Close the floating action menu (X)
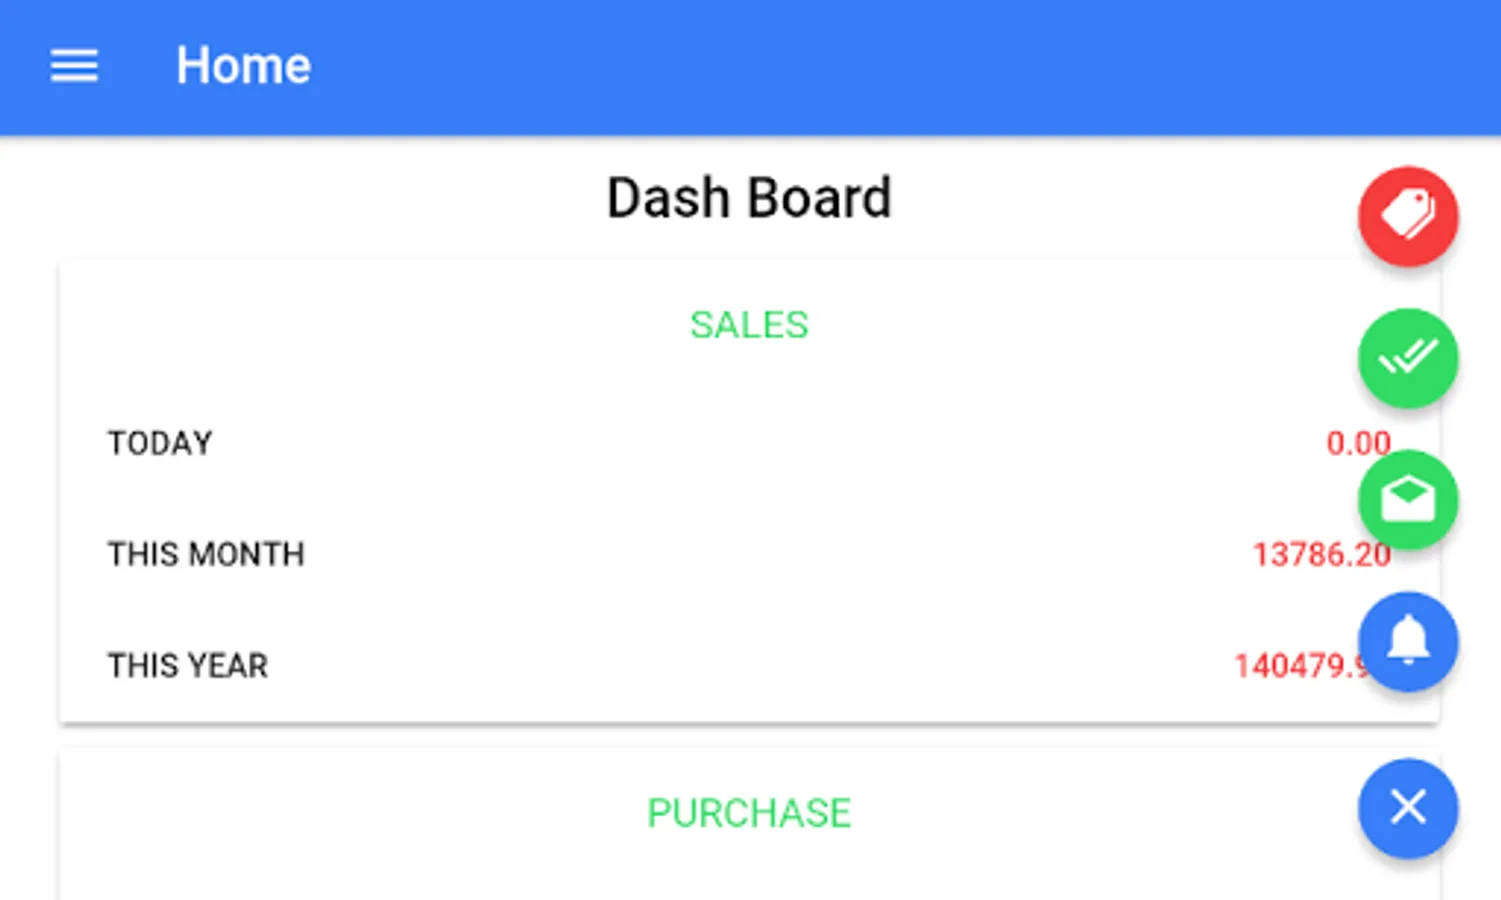This screenshot has height=900, width=1501. (1407, 808)
